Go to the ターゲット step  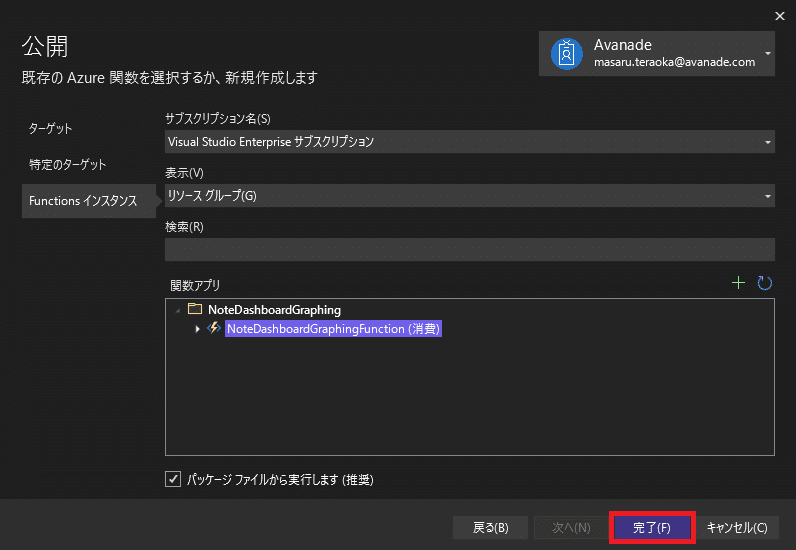tap(50, 128)
